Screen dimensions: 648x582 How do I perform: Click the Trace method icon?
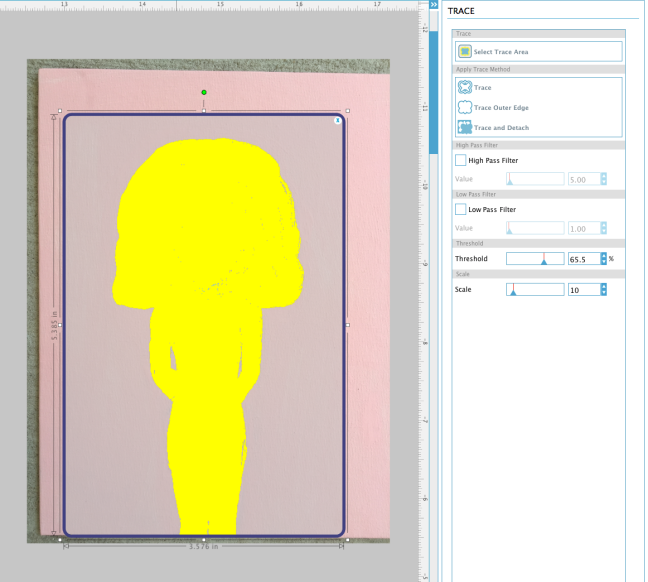pos(465,87)
